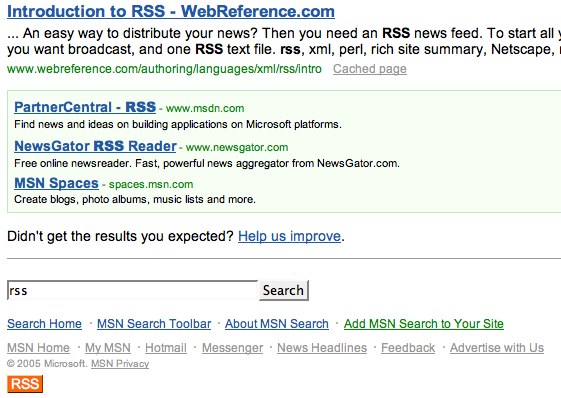Screen dimensions: 561x398
Task: Open About MSN Search
Action: (277, 324)
